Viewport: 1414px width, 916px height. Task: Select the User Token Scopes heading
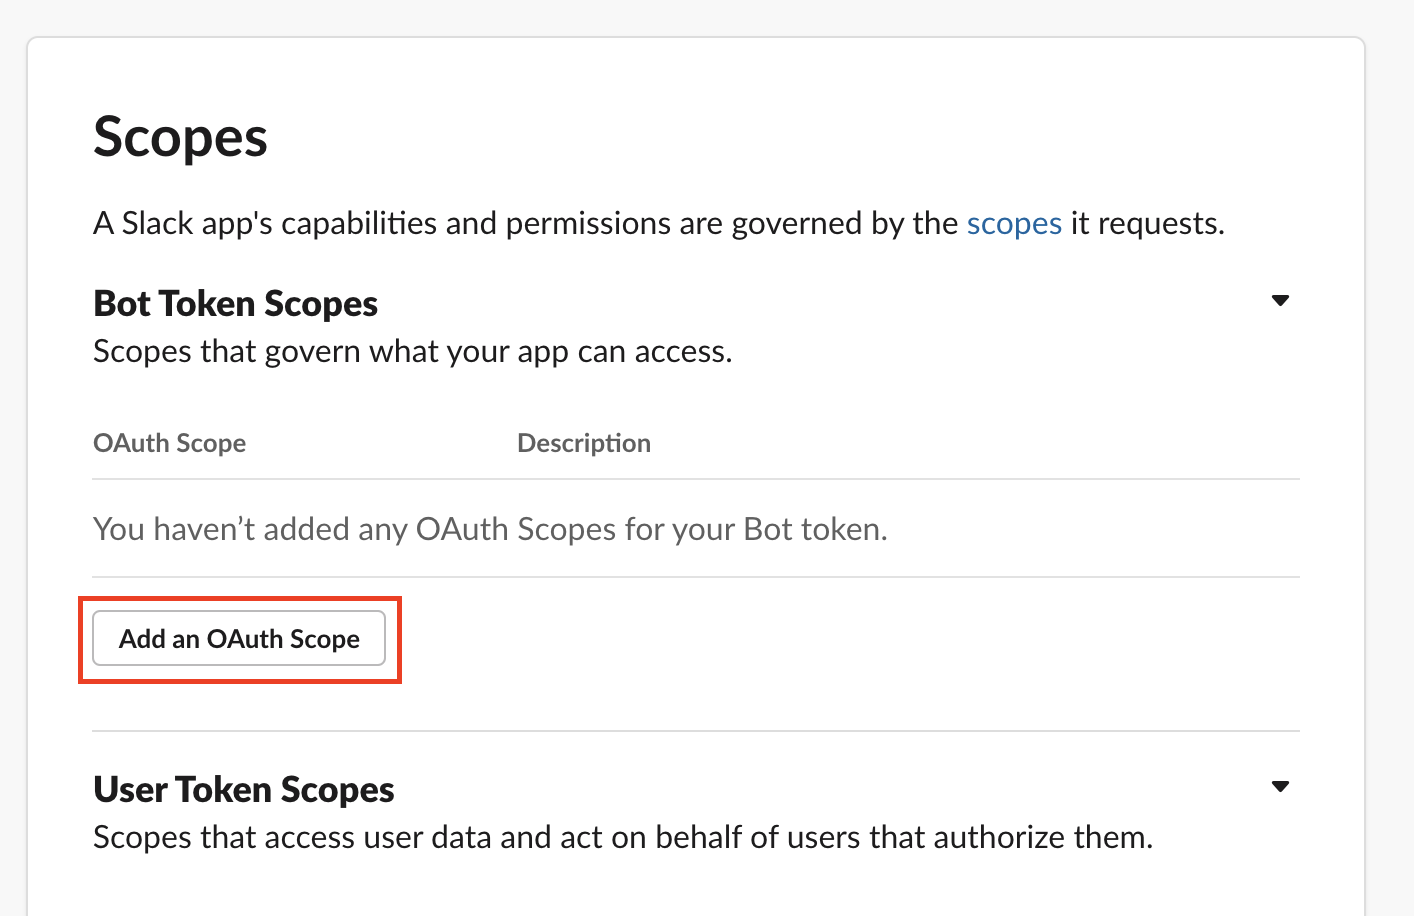click(243, 790)
